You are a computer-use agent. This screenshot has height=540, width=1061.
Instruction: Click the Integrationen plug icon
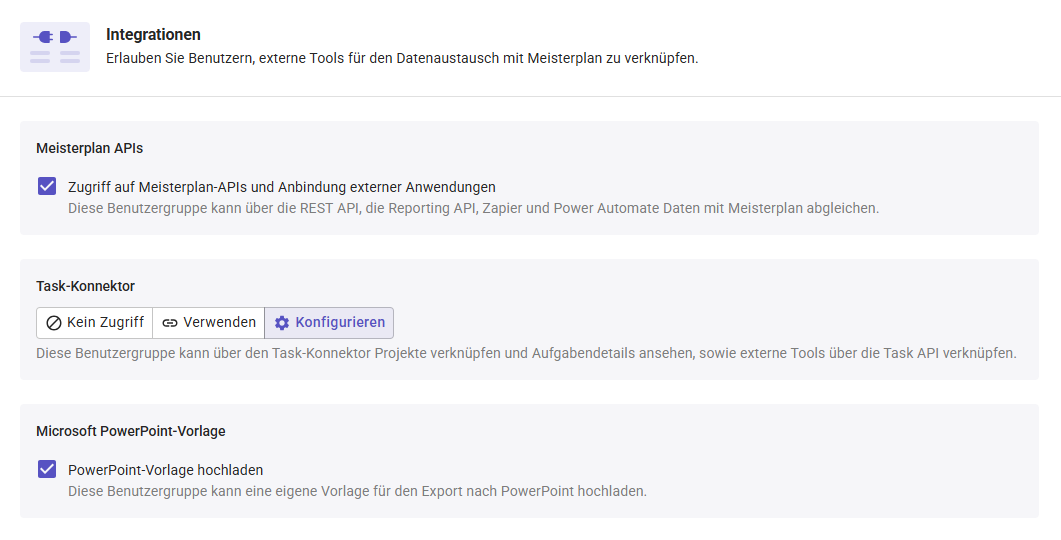tap(55, 47)
